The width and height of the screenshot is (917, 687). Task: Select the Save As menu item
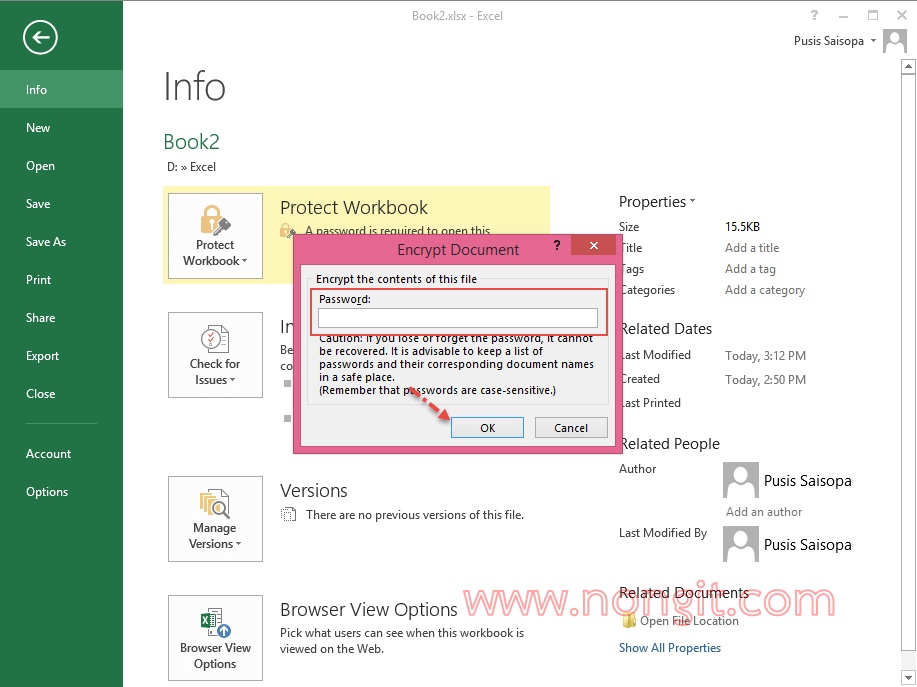click(x=46, y=242)
